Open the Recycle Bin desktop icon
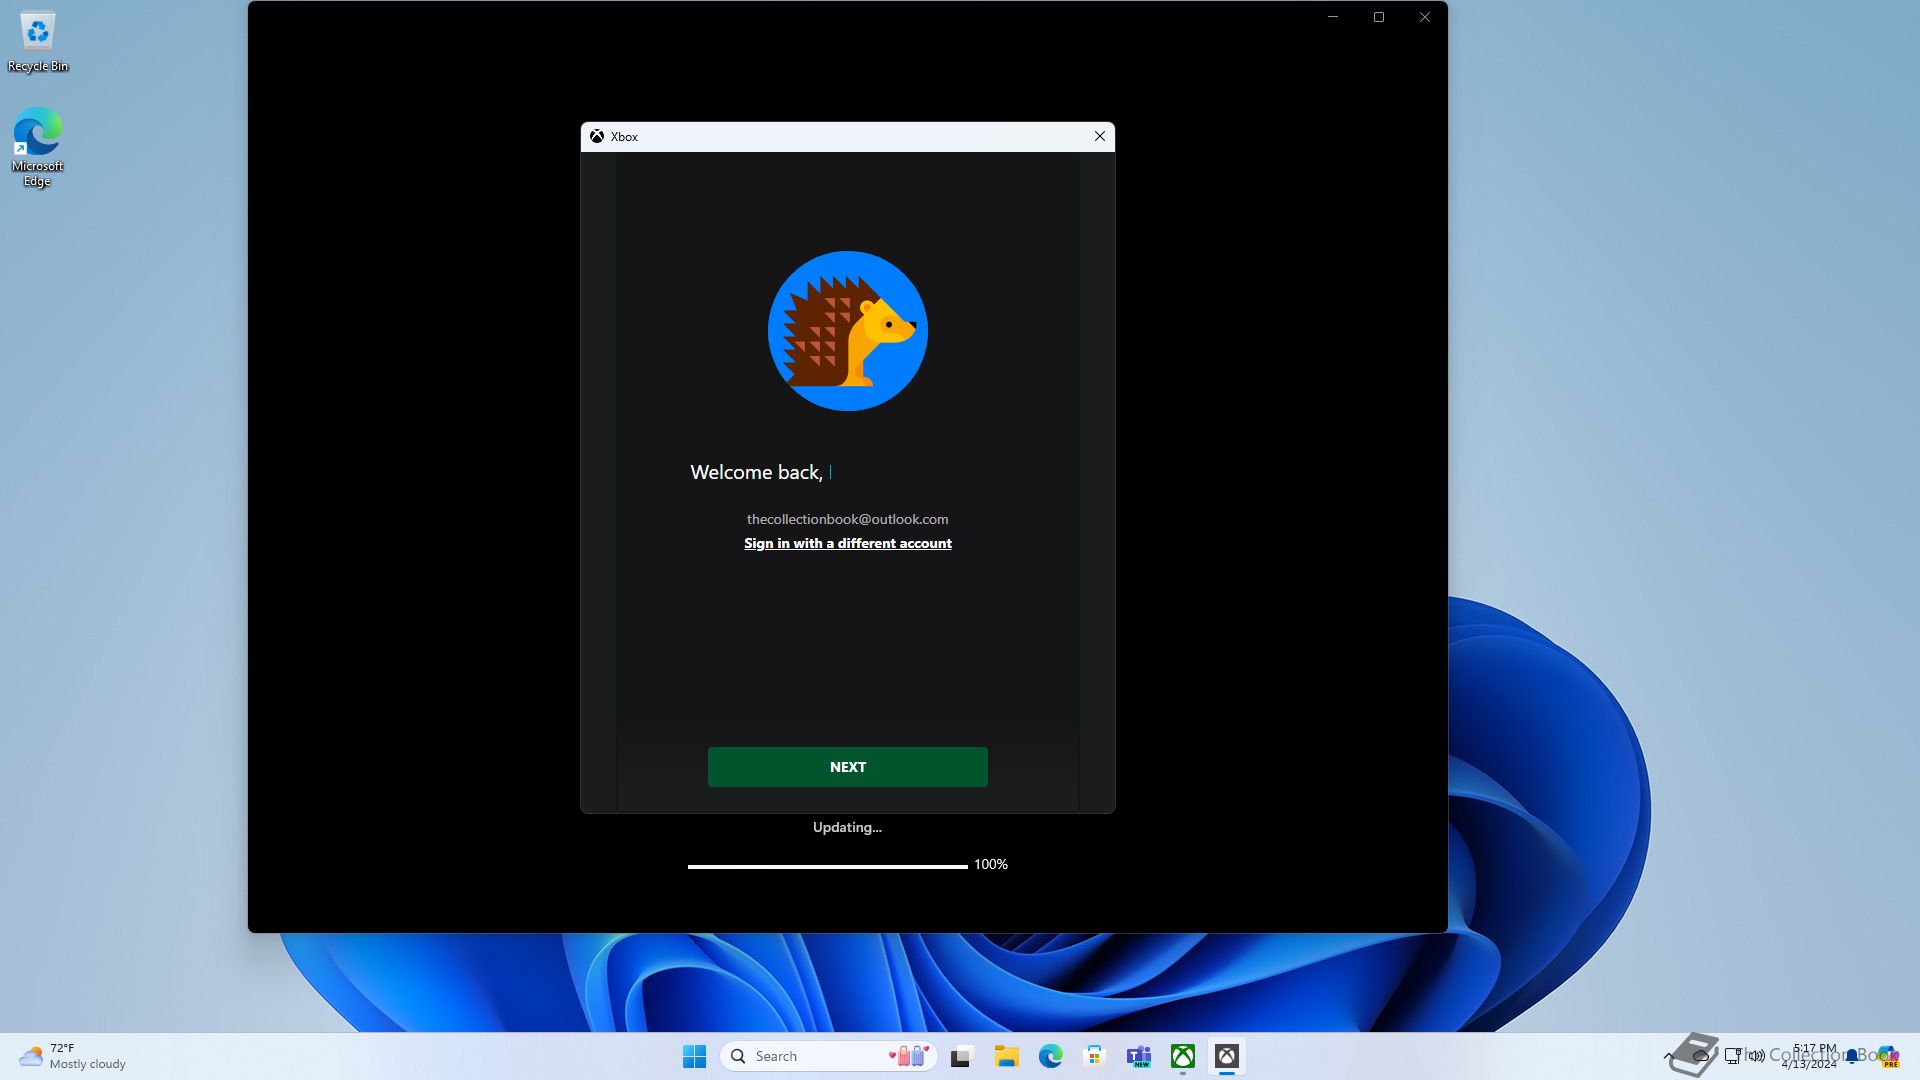Viewport: 1920px width, 1080px height. tap(37, 42)
